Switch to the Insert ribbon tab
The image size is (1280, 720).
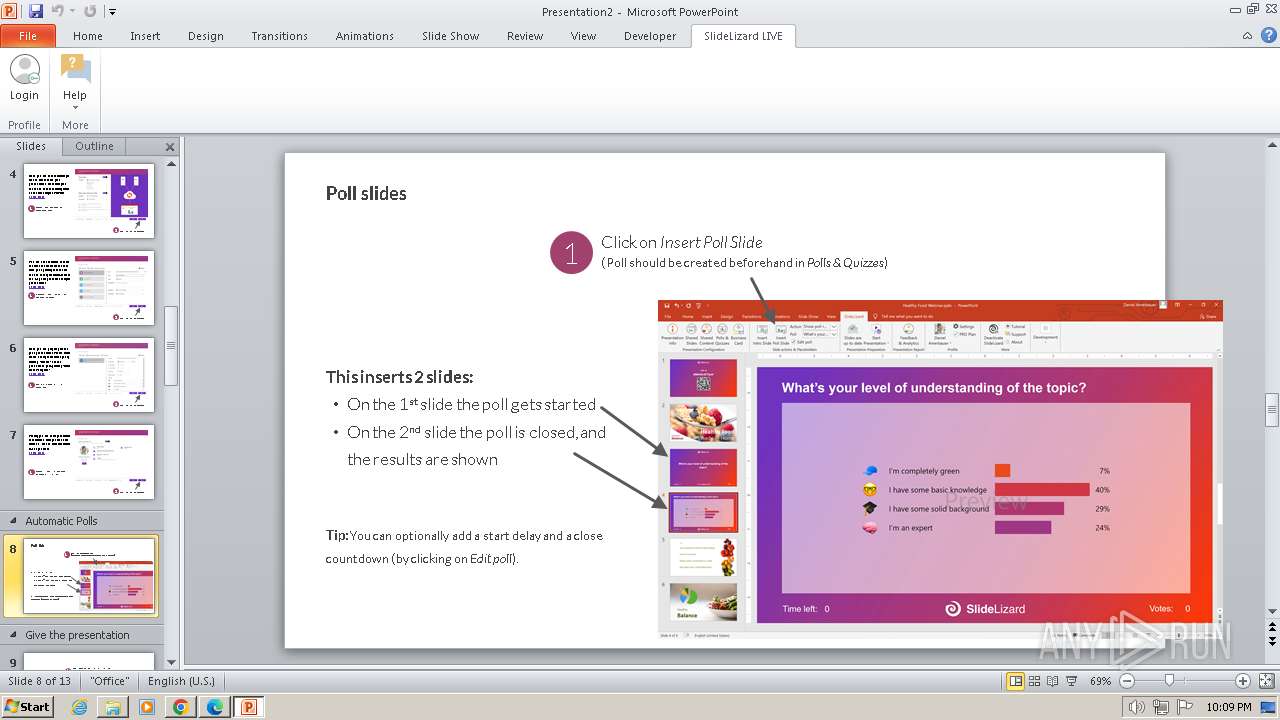145,36
